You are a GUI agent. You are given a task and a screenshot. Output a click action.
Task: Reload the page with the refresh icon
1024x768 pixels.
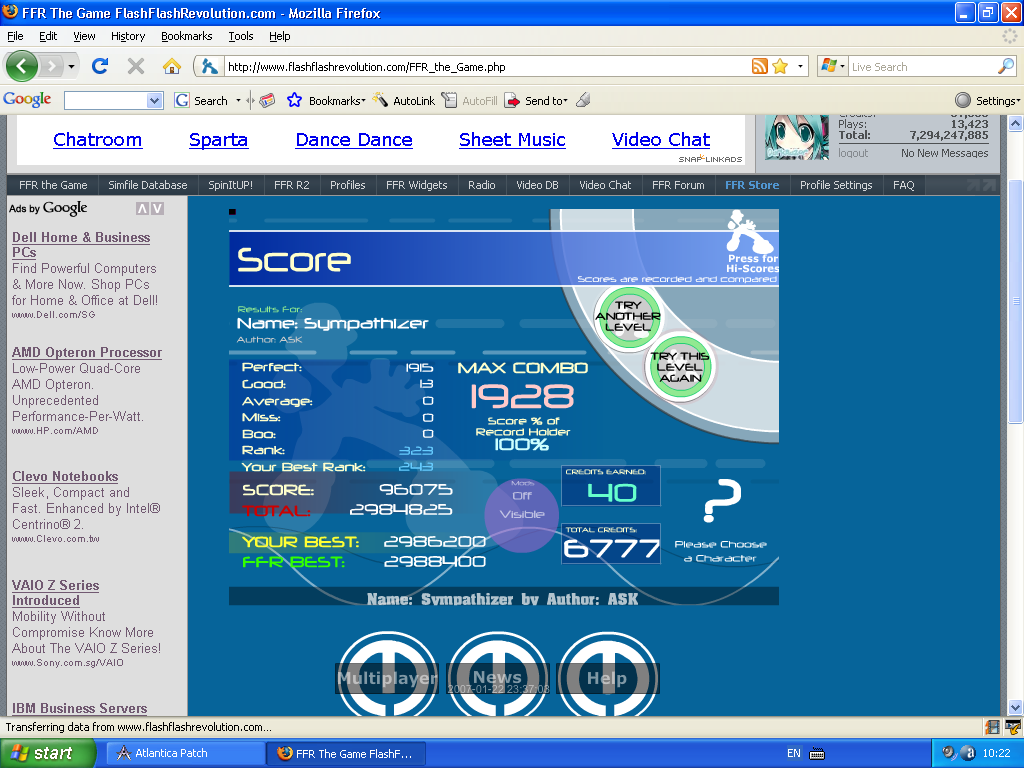pos(99,67)
